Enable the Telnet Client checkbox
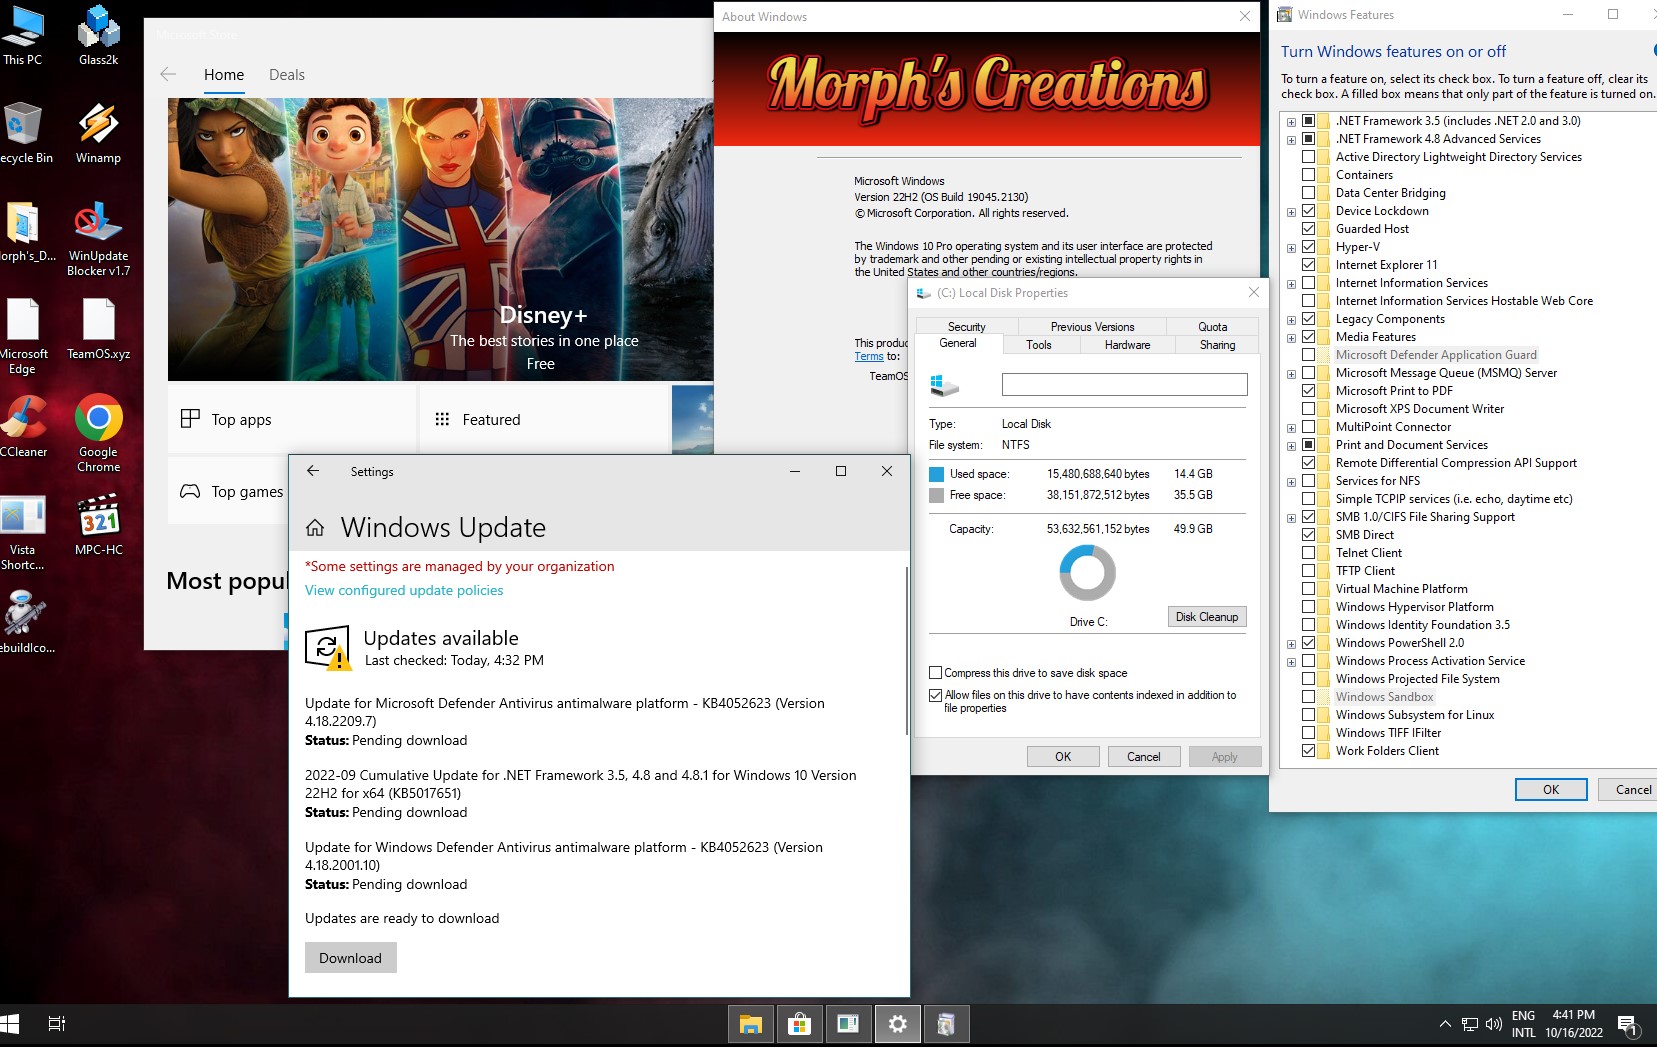The image size is (1657, 1047). click(x=1308, y=553)
